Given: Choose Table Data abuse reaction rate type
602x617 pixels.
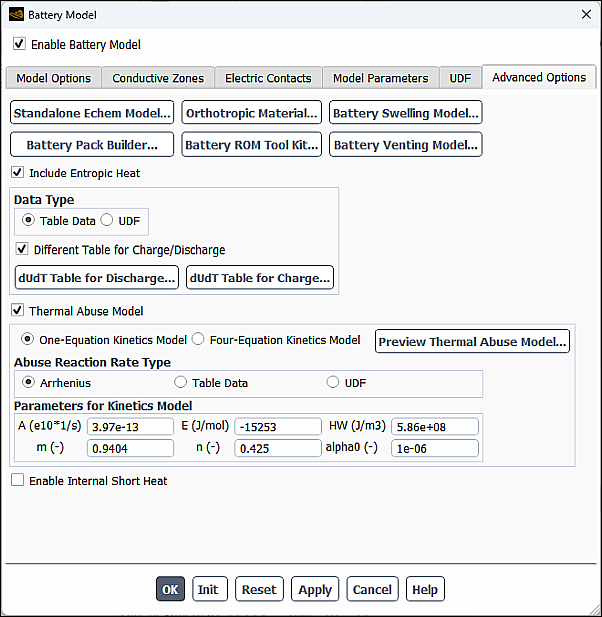Looking at the screenshot, I should click(181, 382).
